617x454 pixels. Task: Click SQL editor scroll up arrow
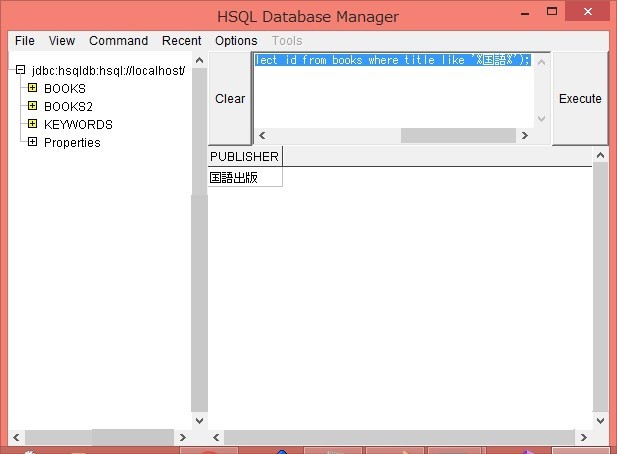coord(541,62)
